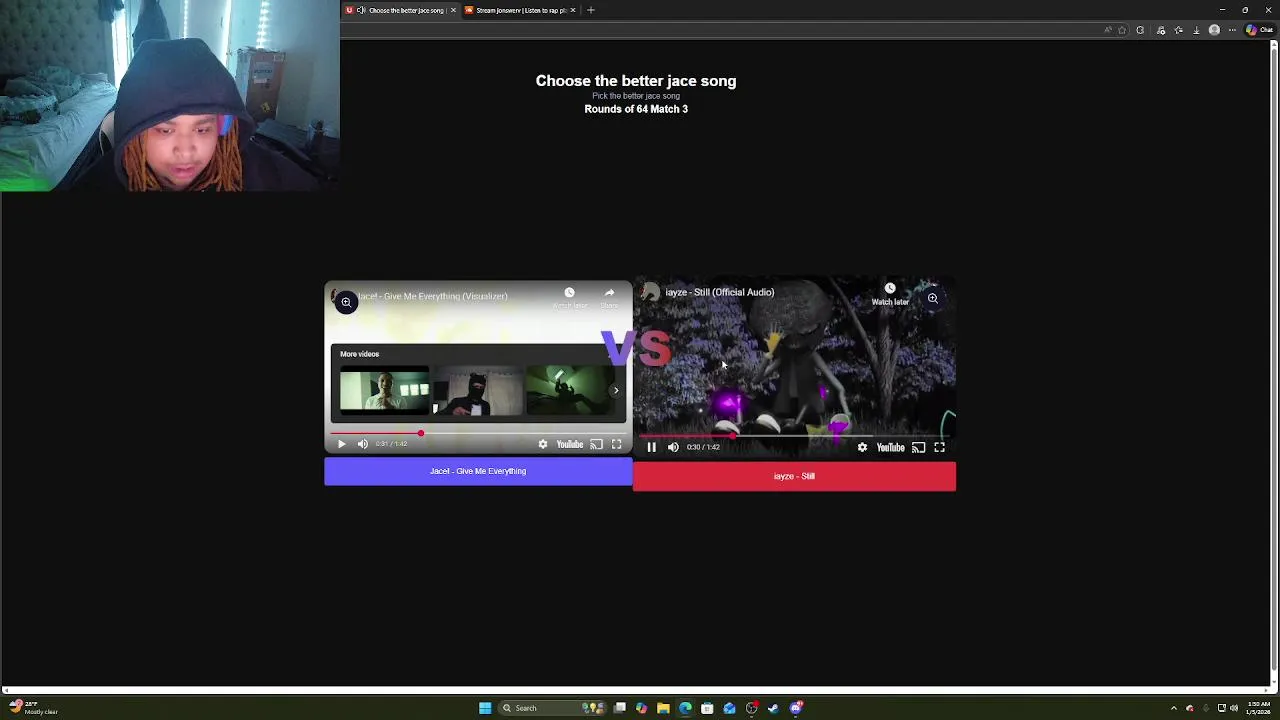This screenshot has width=1280, height=720.
Task: Vote for iayze - Still
Action: pos(794,476)
